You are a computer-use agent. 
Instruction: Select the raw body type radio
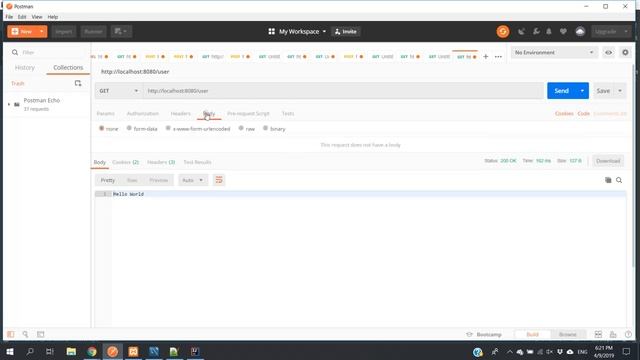point(241,128)
